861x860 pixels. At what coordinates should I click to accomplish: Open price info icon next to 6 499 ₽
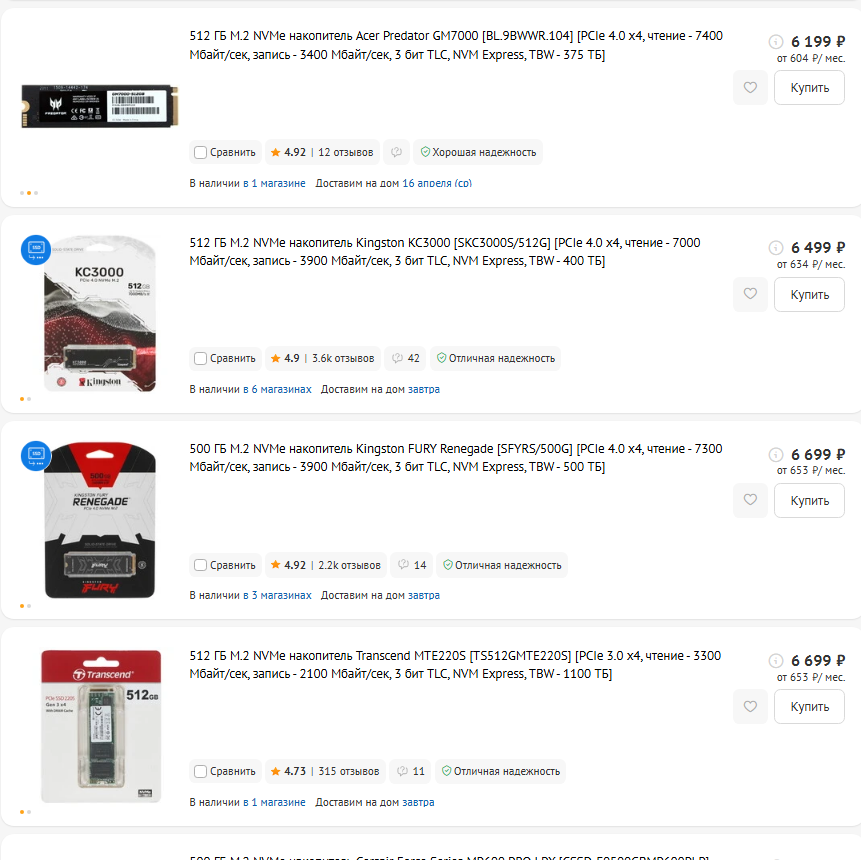point(775,248)
